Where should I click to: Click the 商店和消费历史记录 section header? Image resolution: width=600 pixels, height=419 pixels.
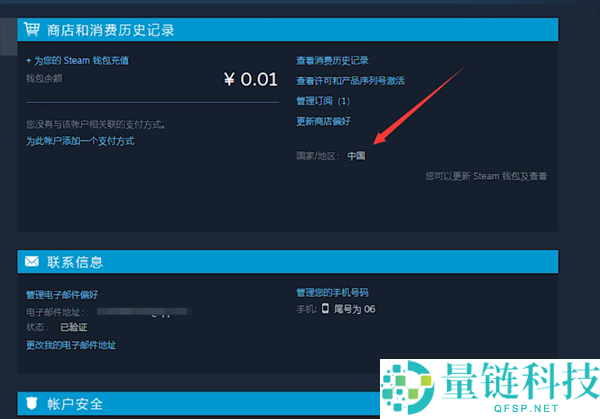tap(112, 30)
